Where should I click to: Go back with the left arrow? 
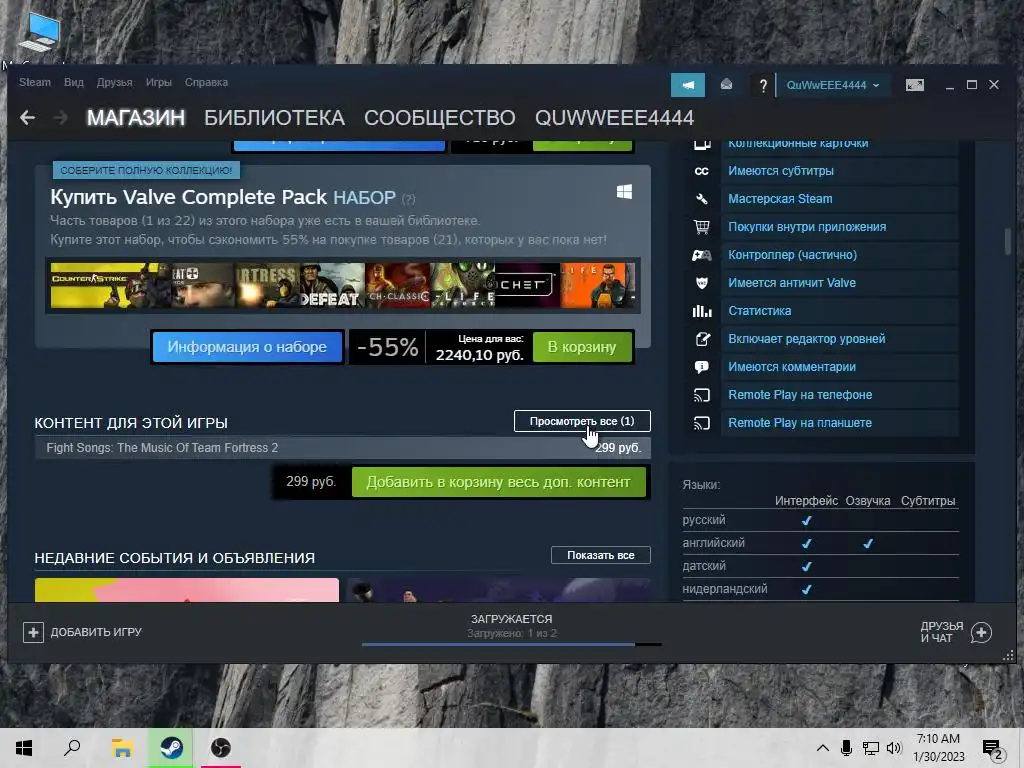point(27,118)
